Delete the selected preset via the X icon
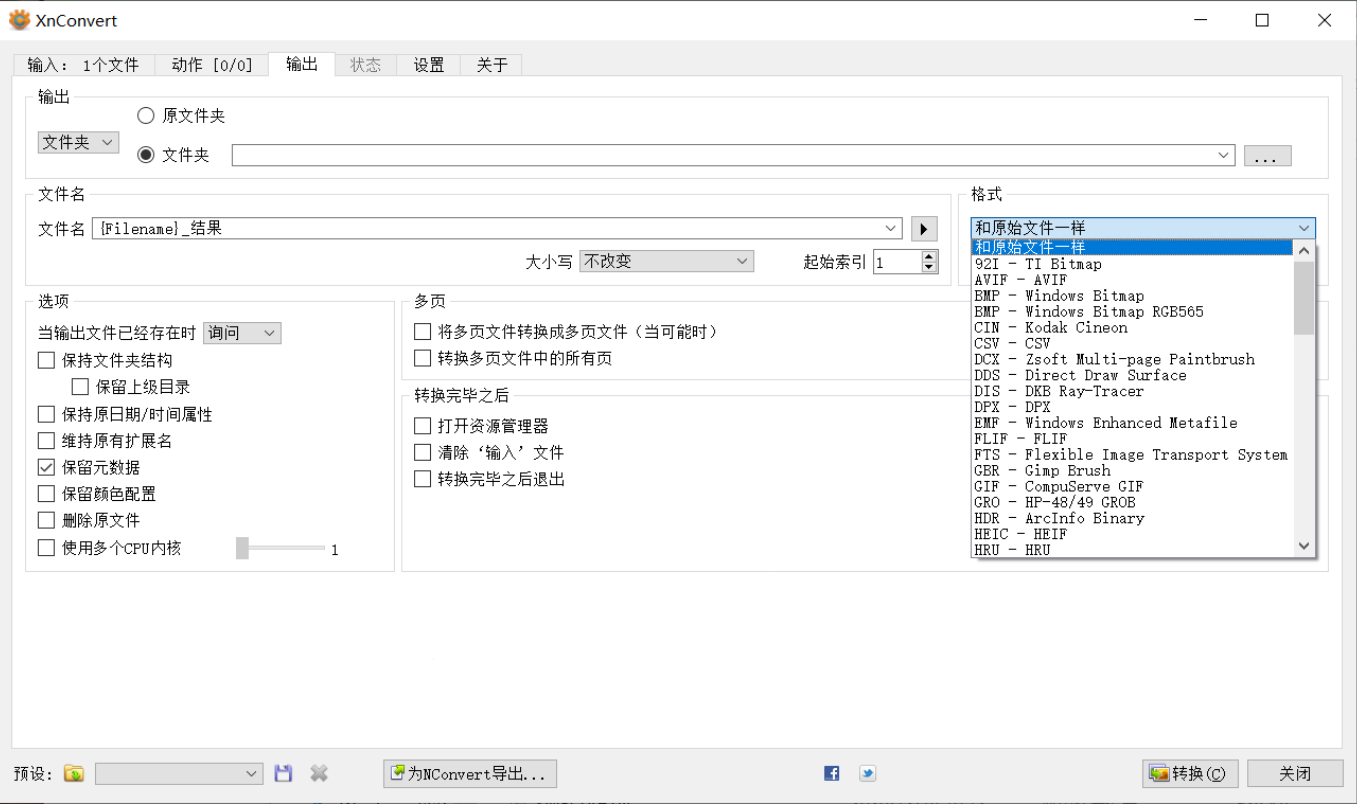This screenshot has height=804, width=1357. pos(318,773)
